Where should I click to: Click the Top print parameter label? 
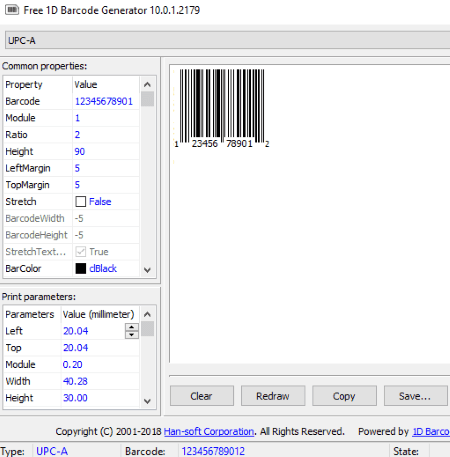point(13,348)
